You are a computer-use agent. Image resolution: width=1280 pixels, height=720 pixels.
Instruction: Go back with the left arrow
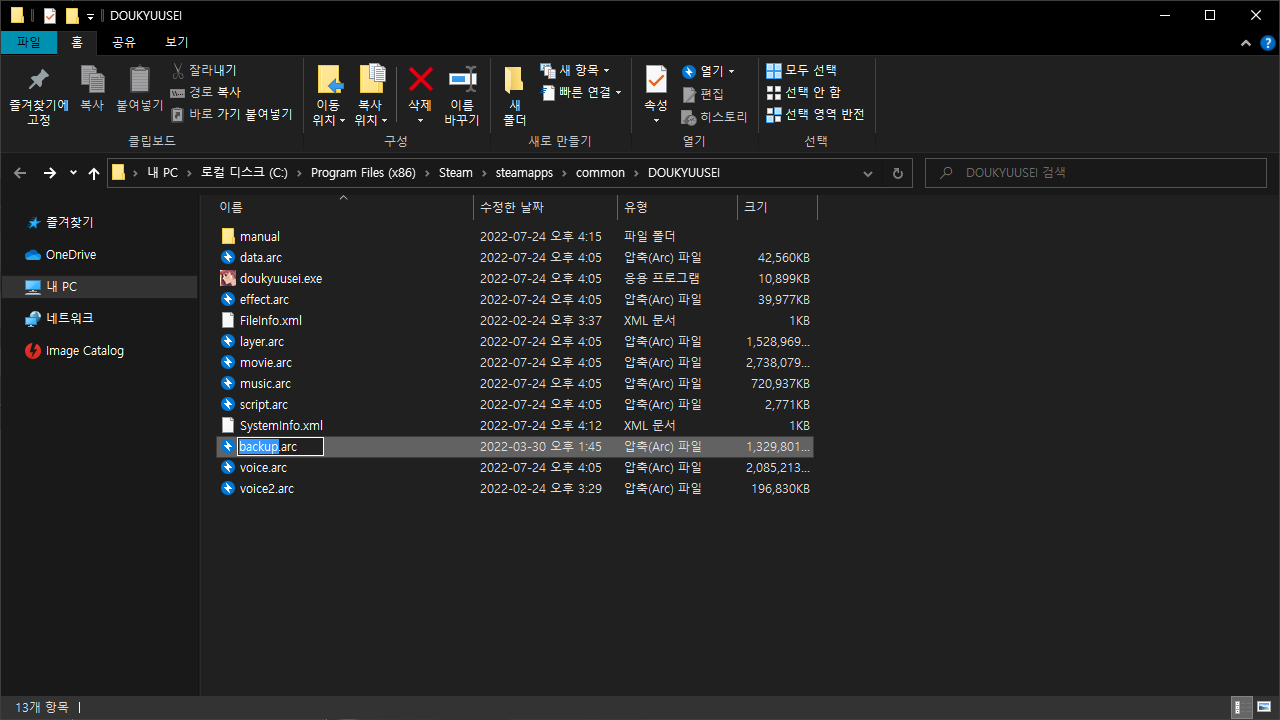(20, 173)
